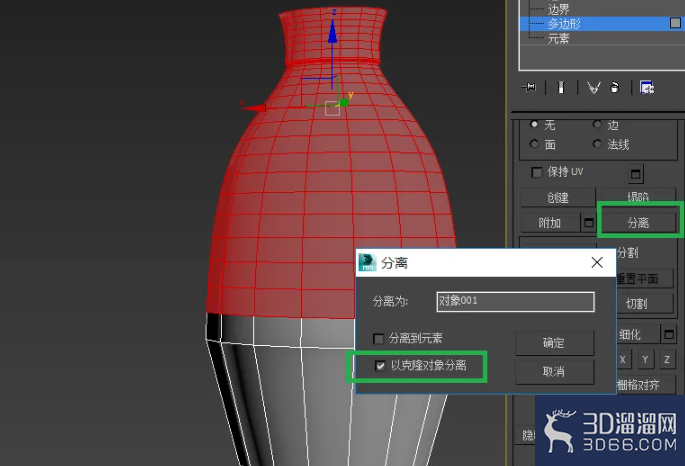The height and width of the screenshot is (466, 685).
Task: Click the Y align button
Action: pyautogui.click(x=645, y=360)
